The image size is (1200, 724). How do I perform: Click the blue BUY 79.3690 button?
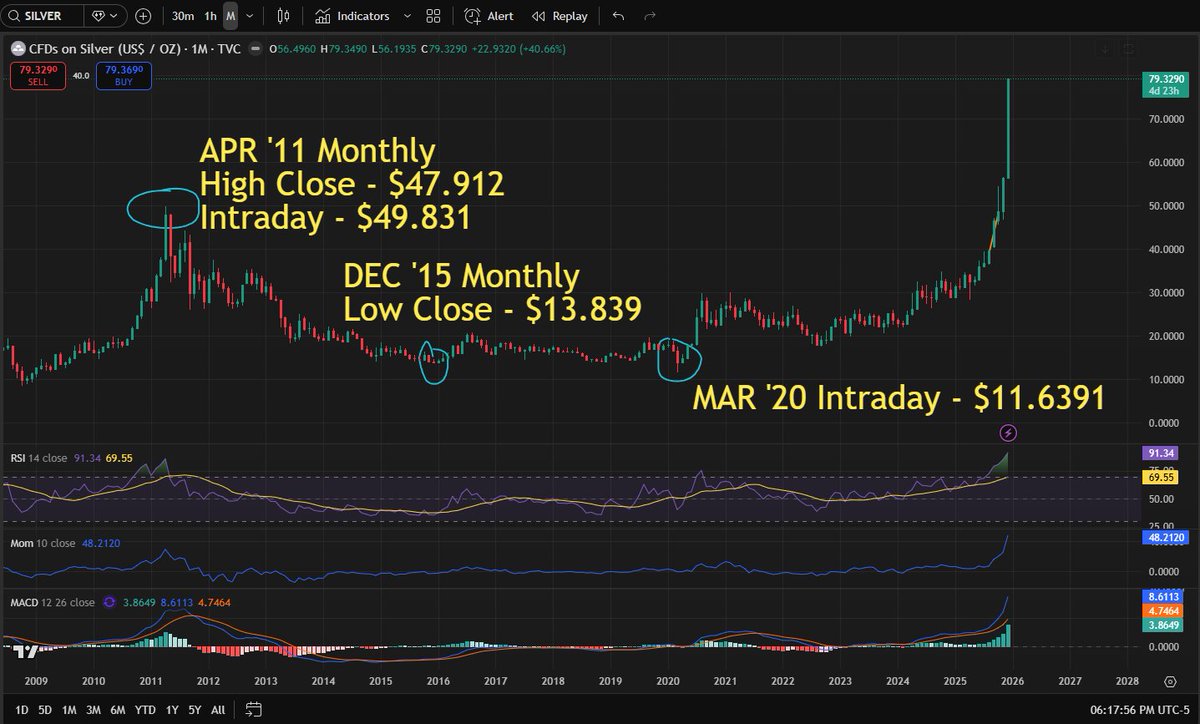point(123,75)
